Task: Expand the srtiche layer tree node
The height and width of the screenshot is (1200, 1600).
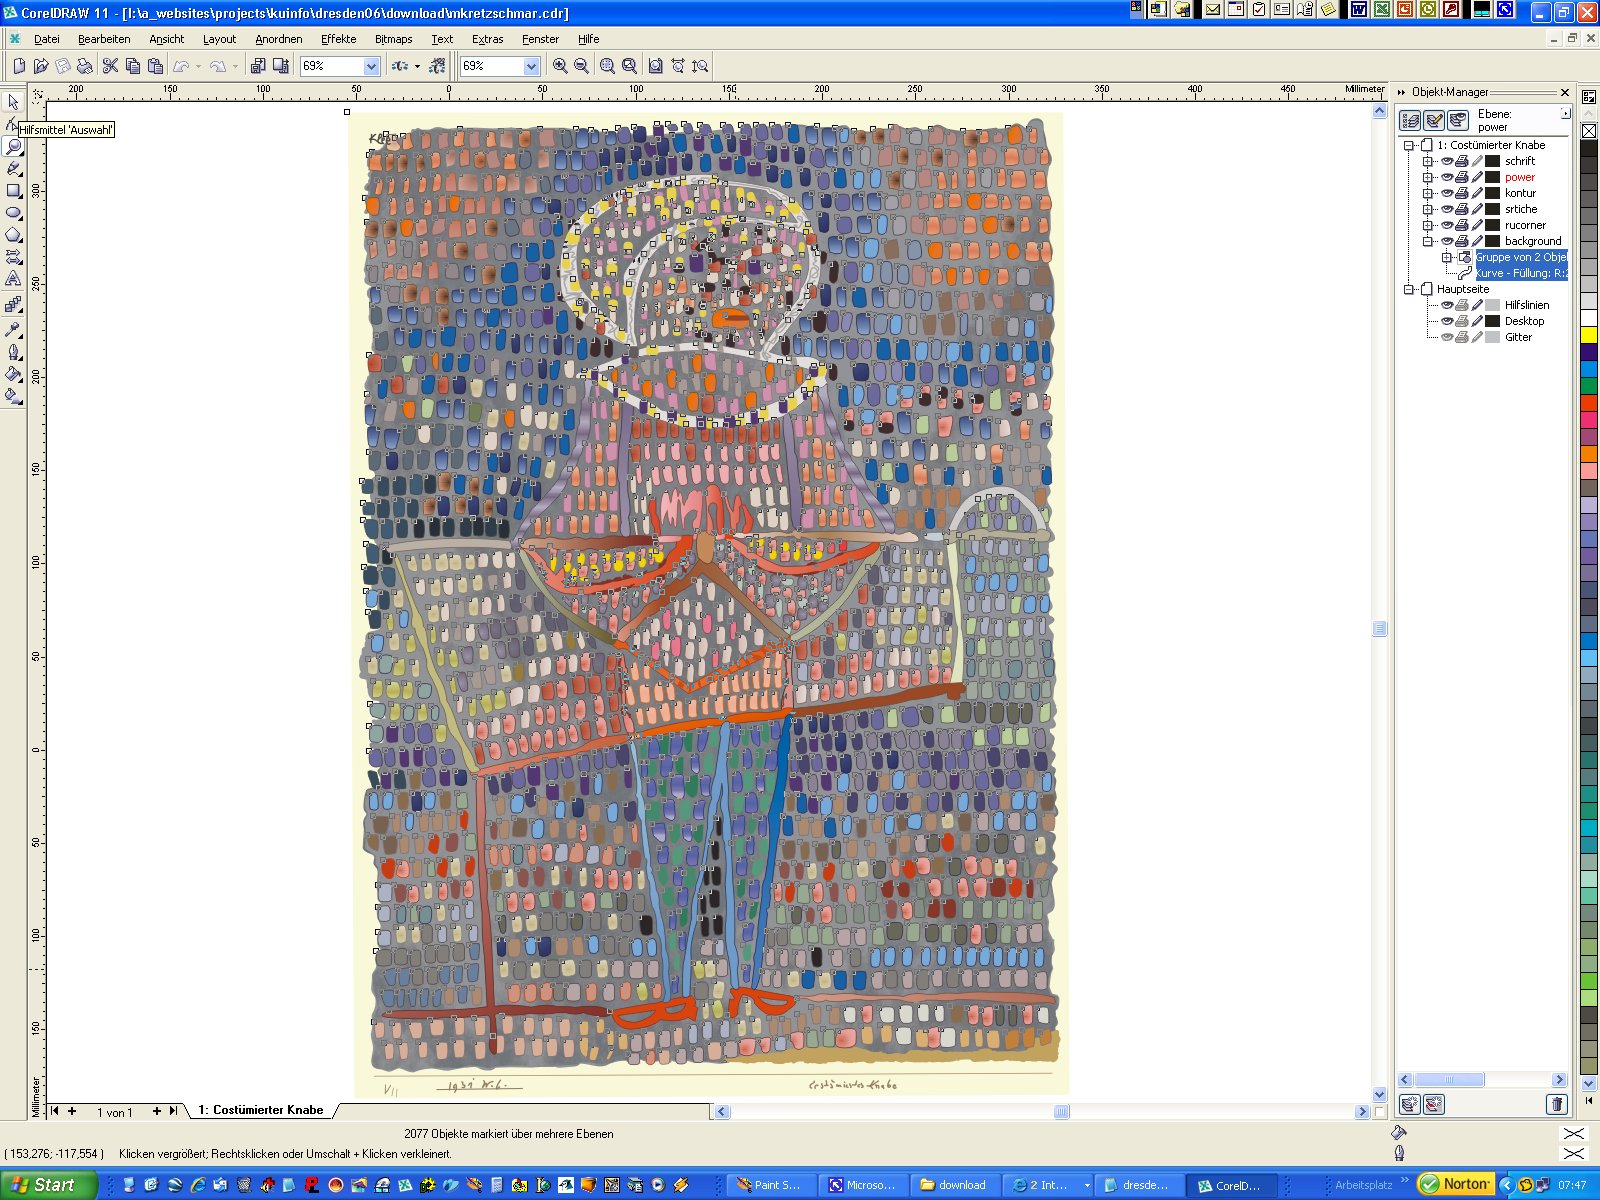Action: coord(1428,209)
